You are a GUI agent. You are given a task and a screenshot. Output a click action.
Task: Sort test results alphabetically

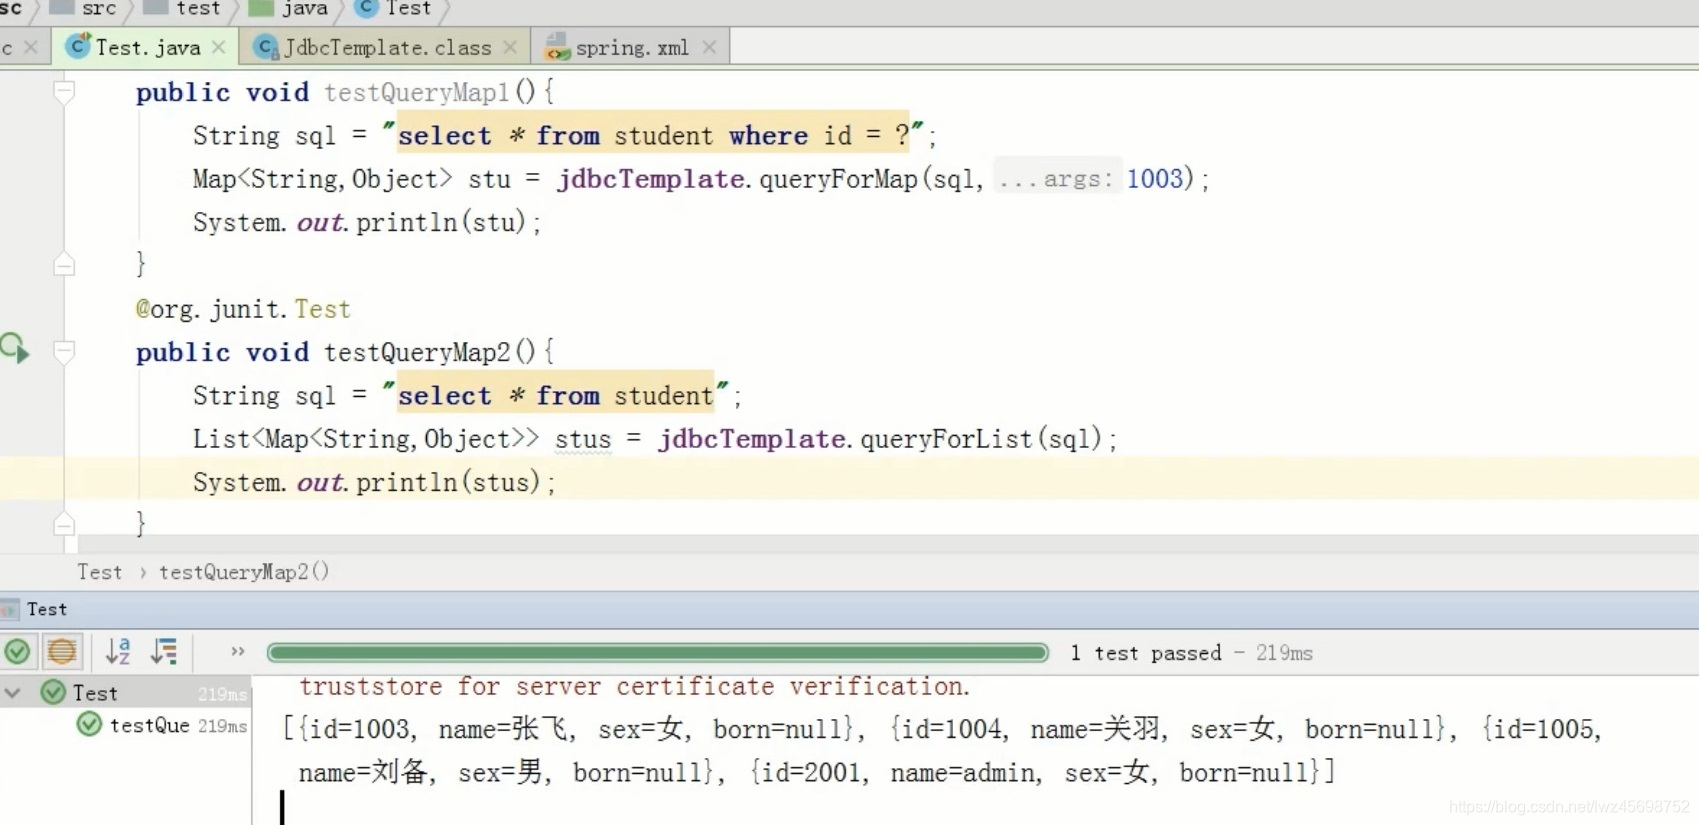[118, 652]
